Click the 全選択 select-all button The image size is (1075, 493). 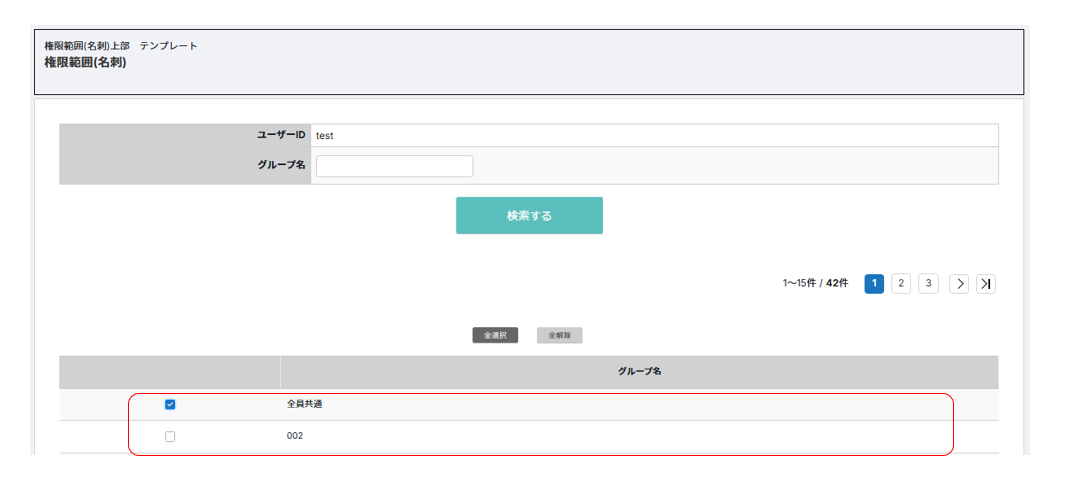pos(495,336)
